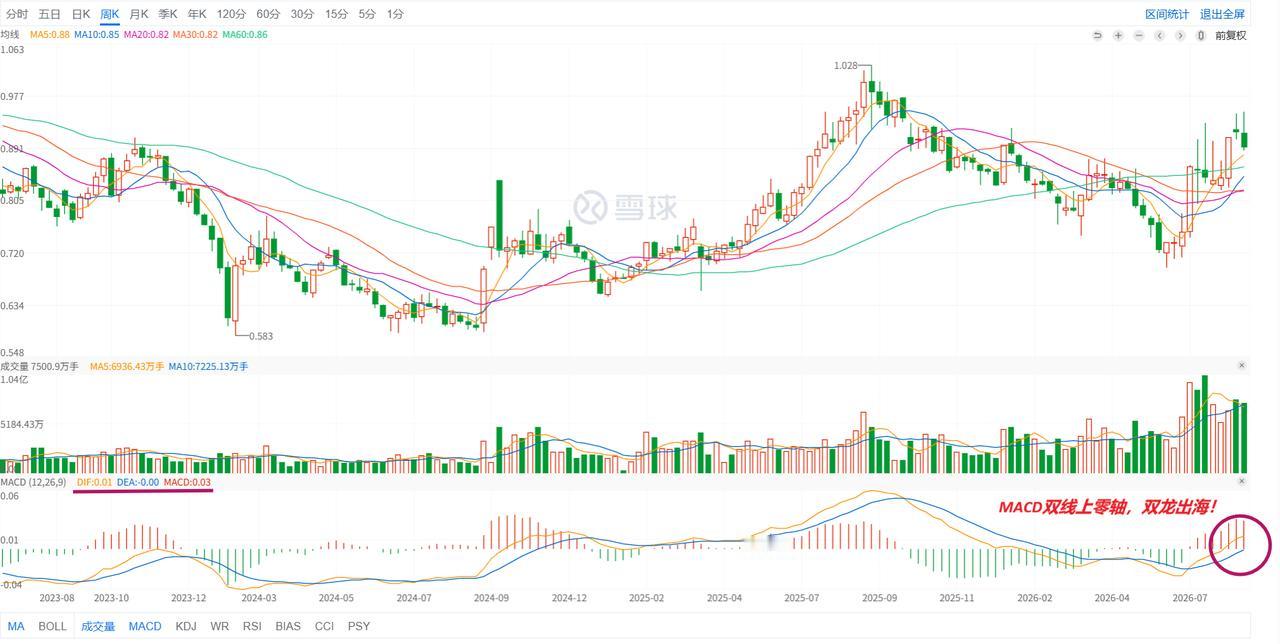Screen dimensions: 1280x644
Task: Open the 前复权 adjustment dropdown
Action: tap(1231, 35)
